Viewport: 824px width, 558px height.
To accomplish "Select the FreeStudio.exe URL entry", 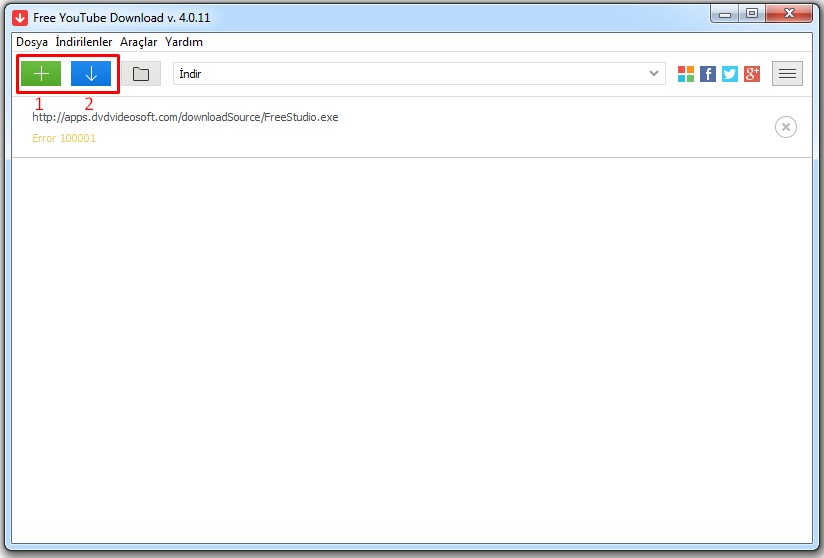I will 185,117.
